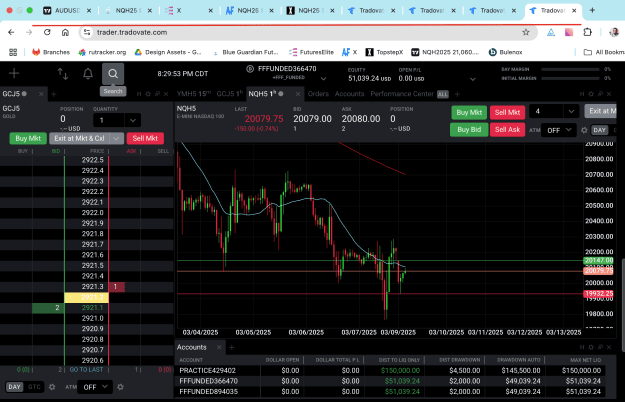Open DOM ATM OFF dropdown
The width and height of the screenshot is (625, 402).
coord(95,387)
